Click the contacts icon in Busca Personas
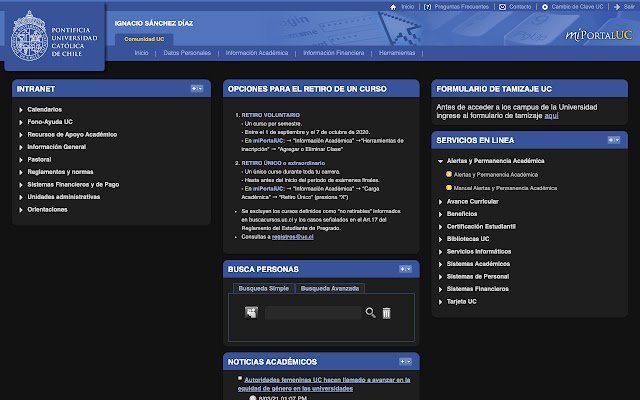 pos(251,313)
